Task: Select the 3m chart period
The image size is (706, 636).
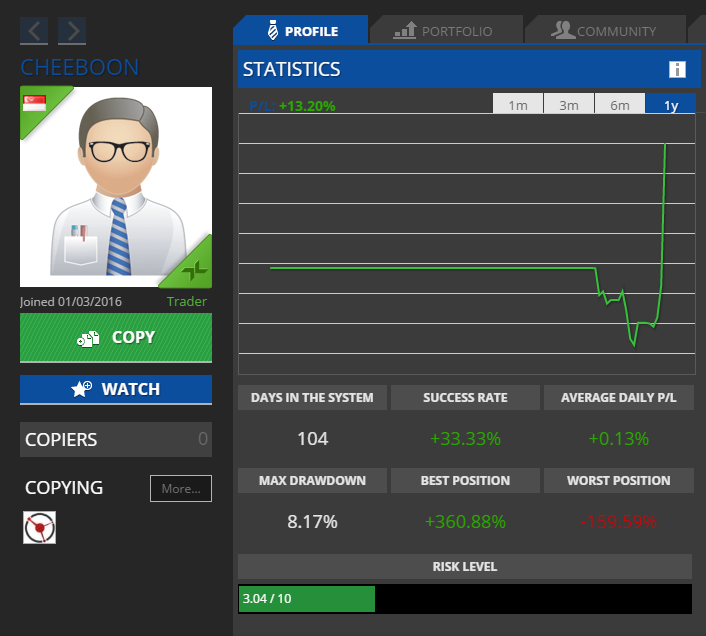Action: pyautogui.click(x=569, y=105)
